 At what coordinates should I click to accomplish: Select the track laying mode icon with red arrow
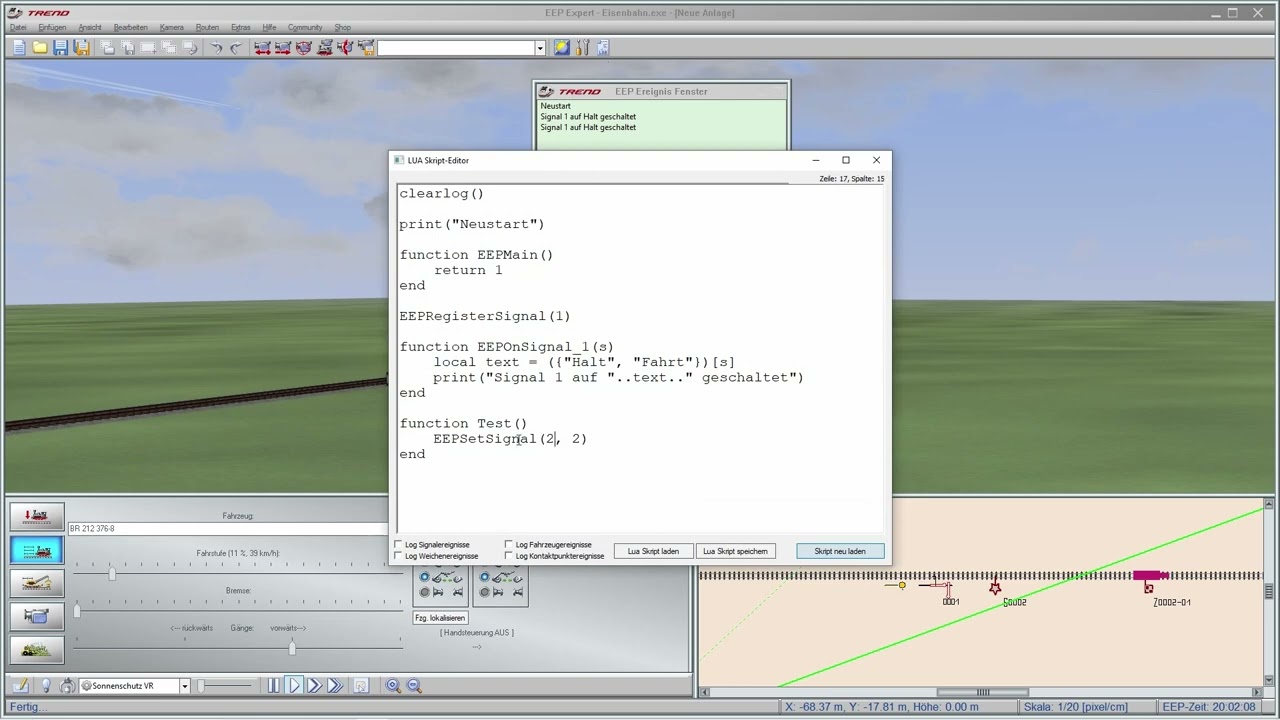pos(37,516)
